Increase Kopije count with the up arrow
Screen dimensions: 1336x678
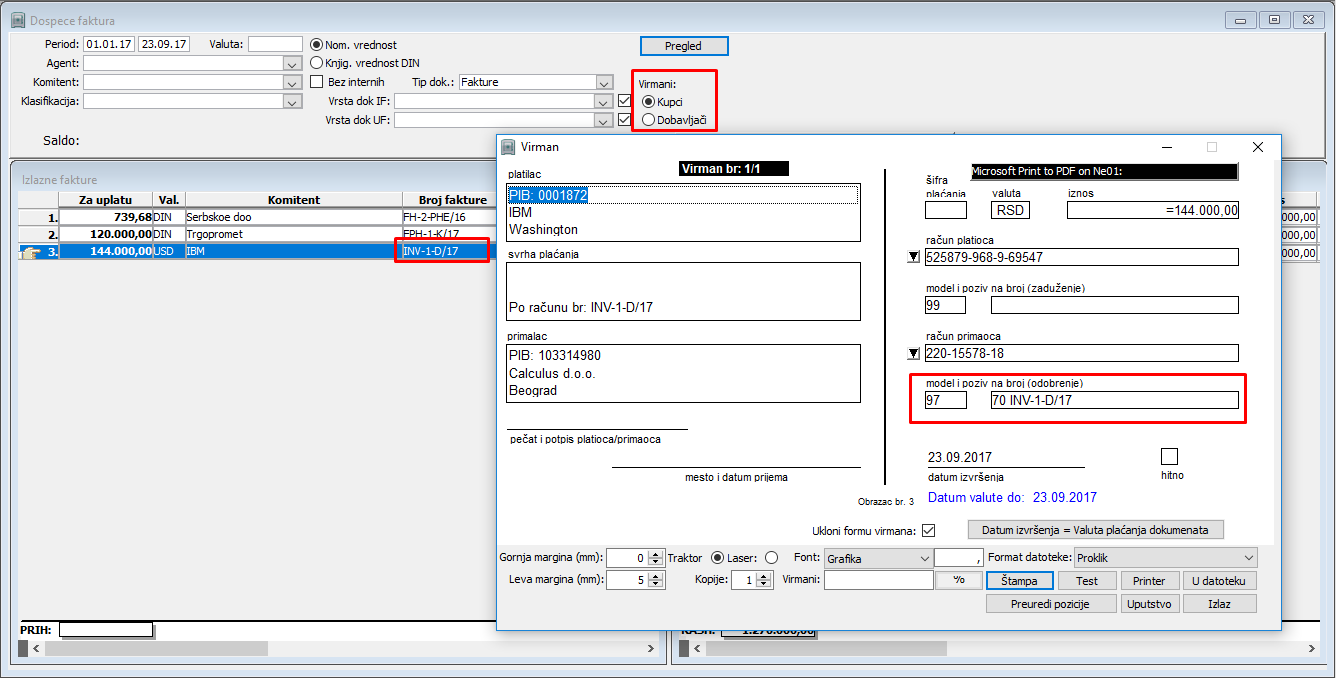point(766,576)
